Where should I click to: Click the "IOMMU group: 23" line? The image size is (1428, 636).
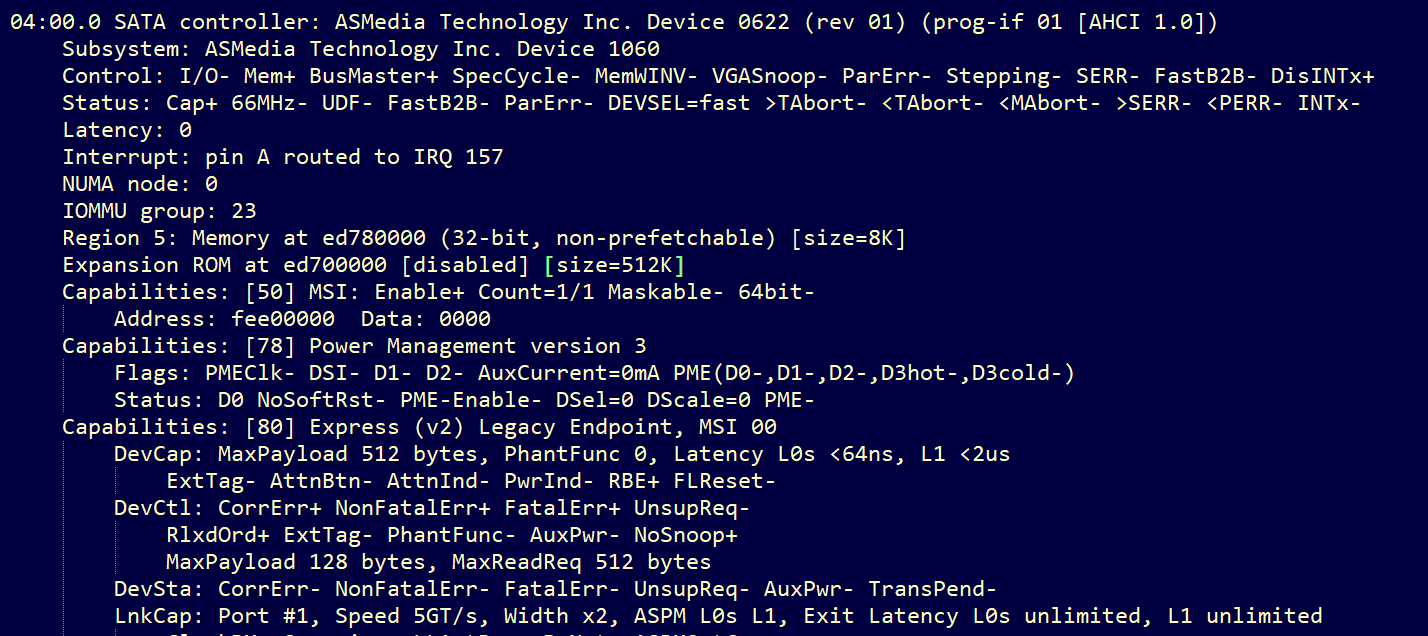(x=159, y=211)
